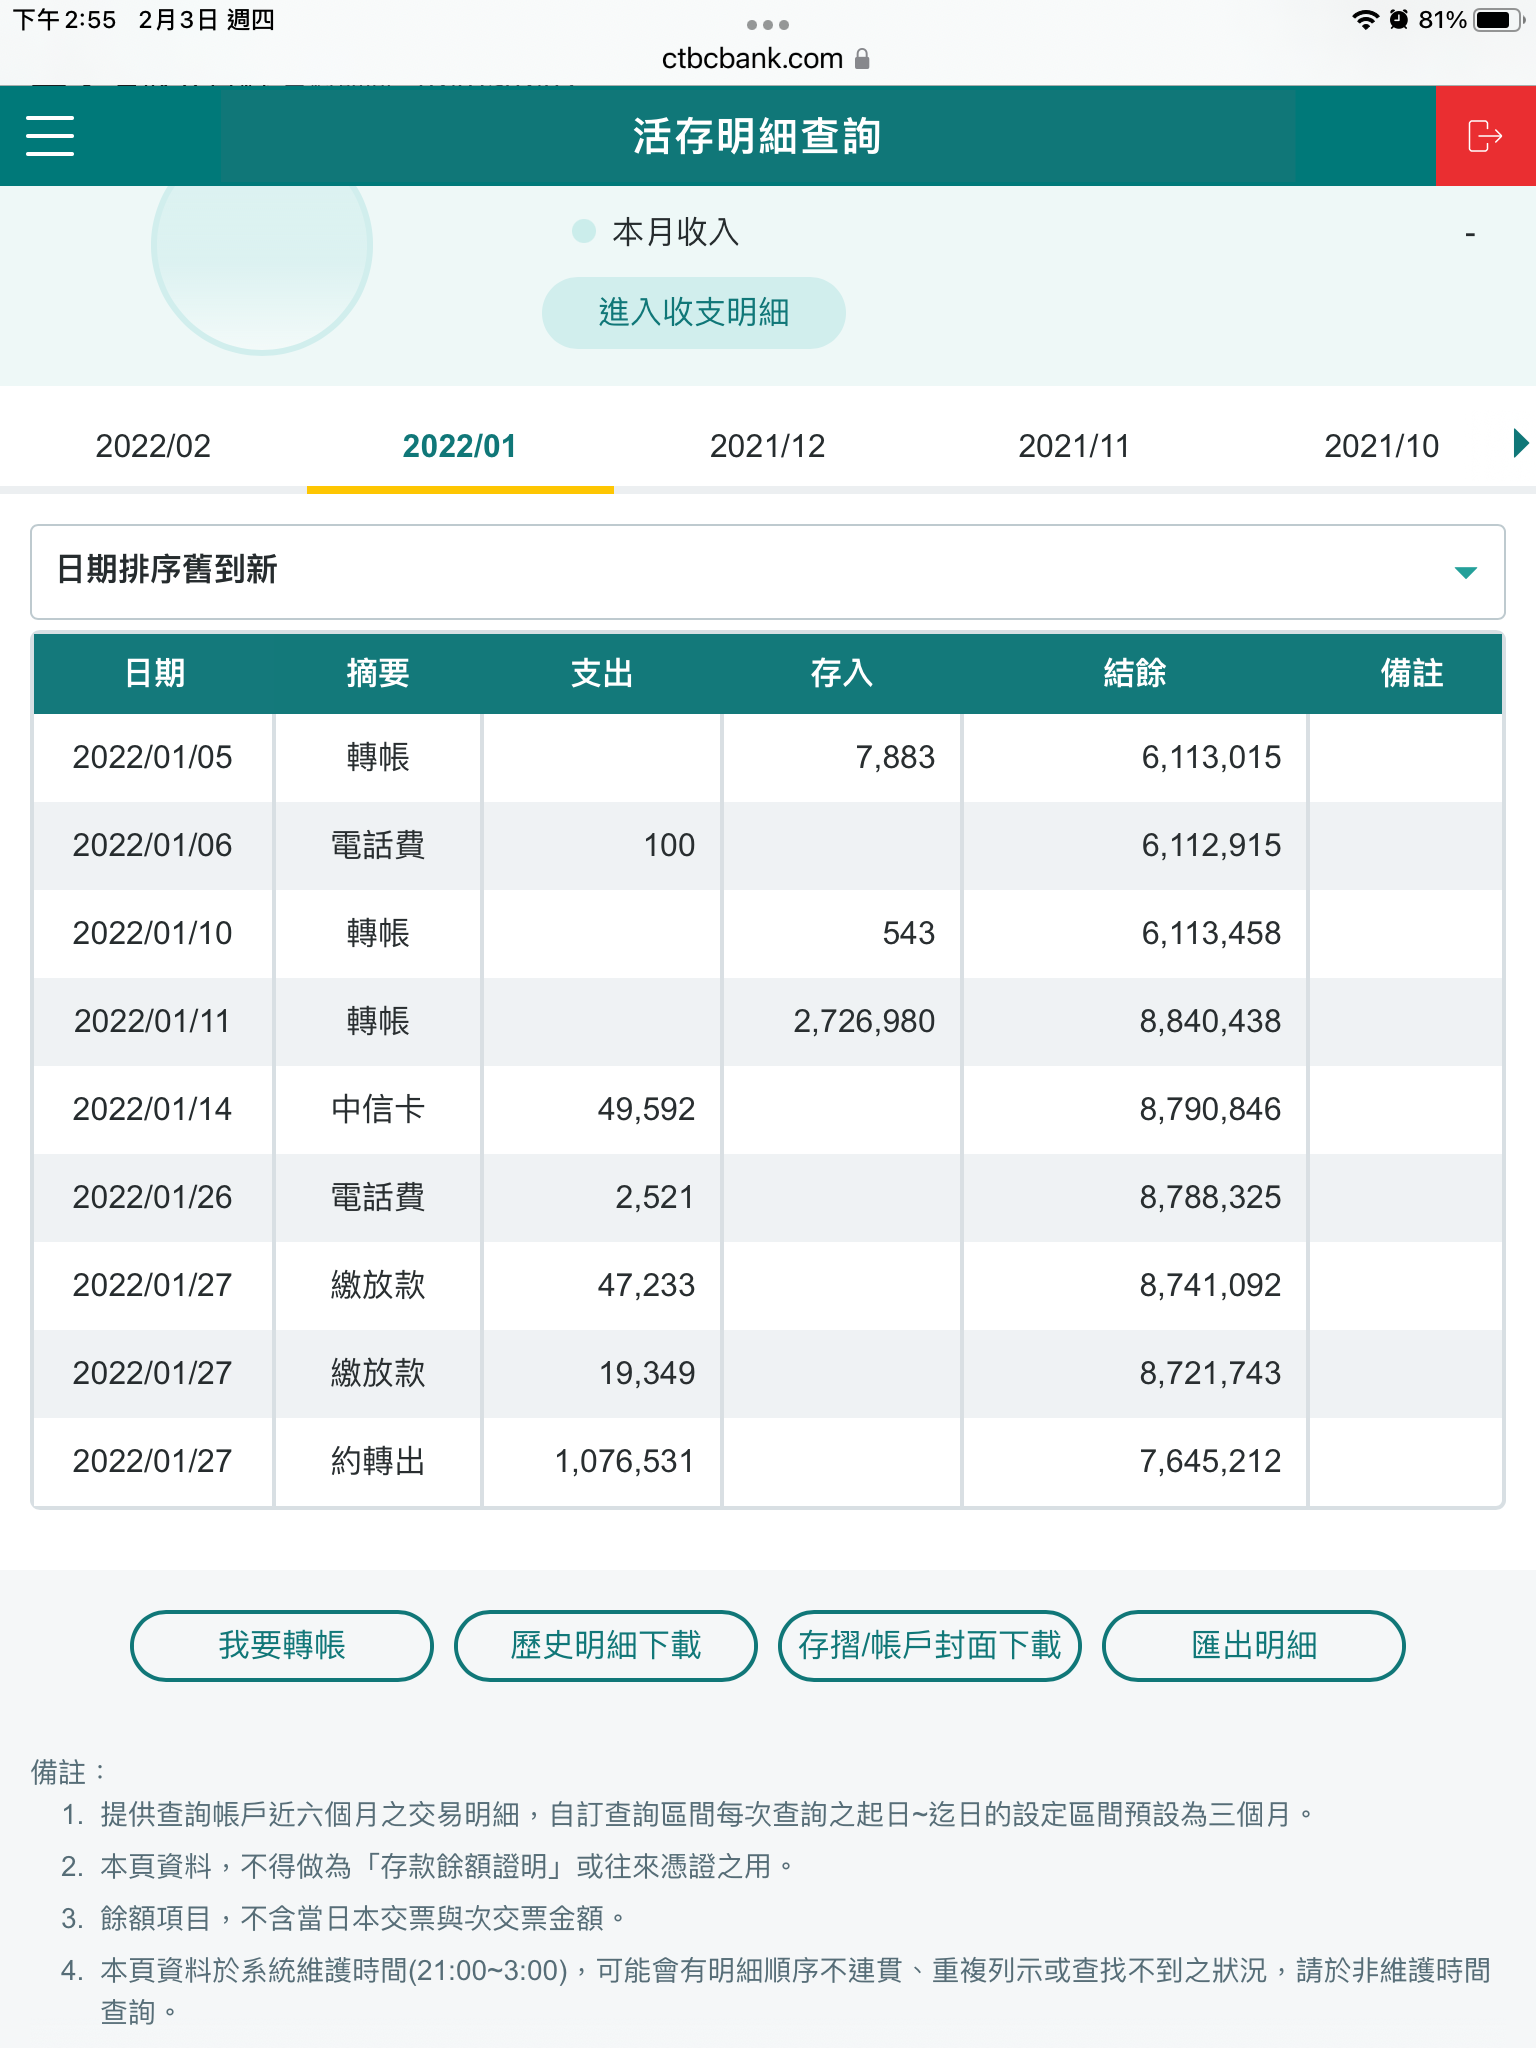
Task: Click the 我要轉帳 button
Action: point(282,1645)
